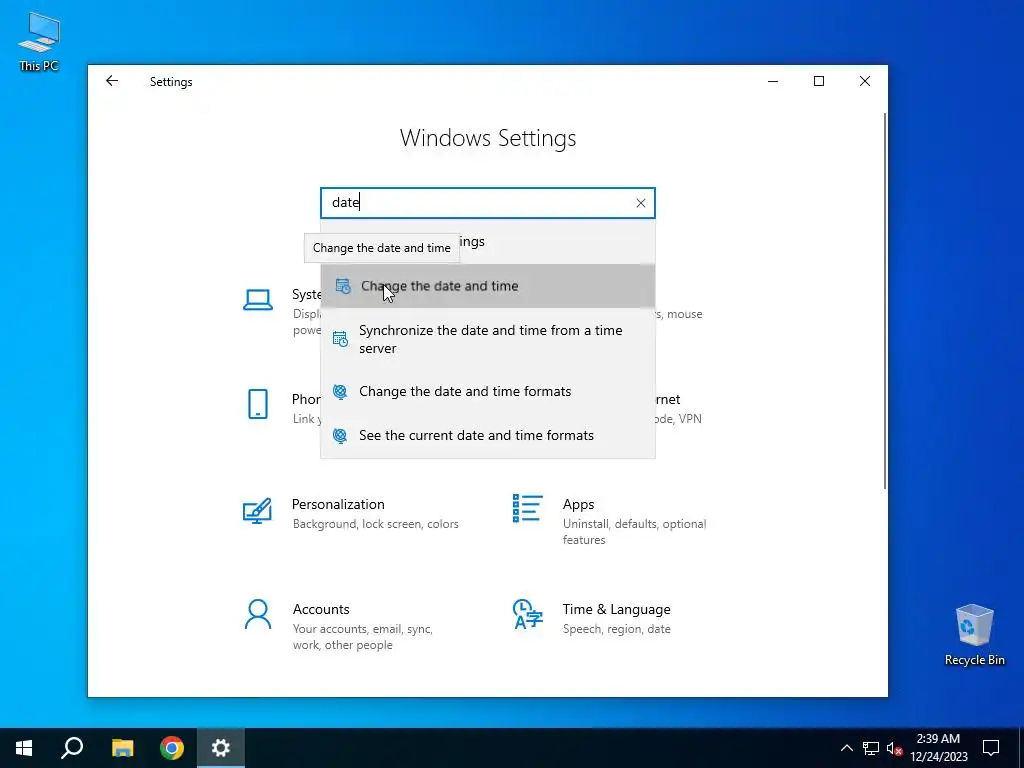Choose See the current date and time formats
This screenshot has width=1024, height=768.
487,436
